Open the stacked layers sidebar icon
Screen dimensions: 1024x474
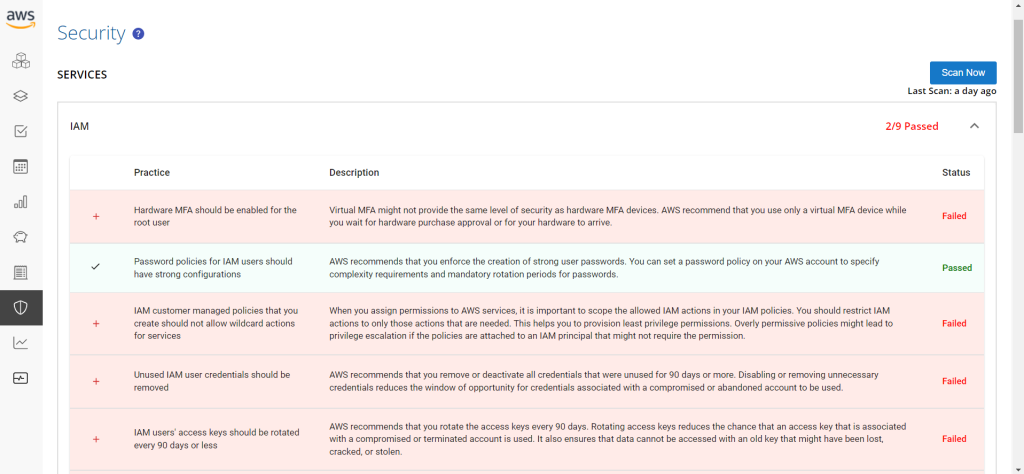coord(21,97)
